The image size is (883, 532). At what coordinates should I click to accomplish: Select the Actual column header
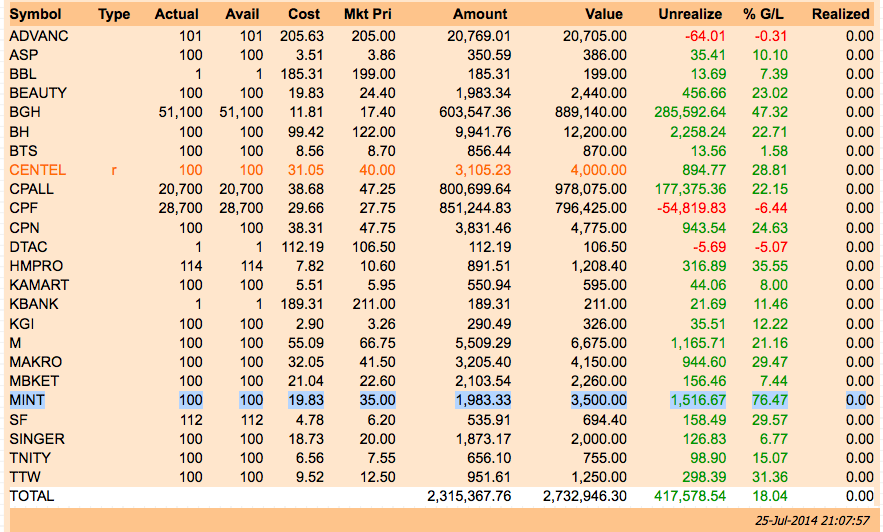point(176,14)
